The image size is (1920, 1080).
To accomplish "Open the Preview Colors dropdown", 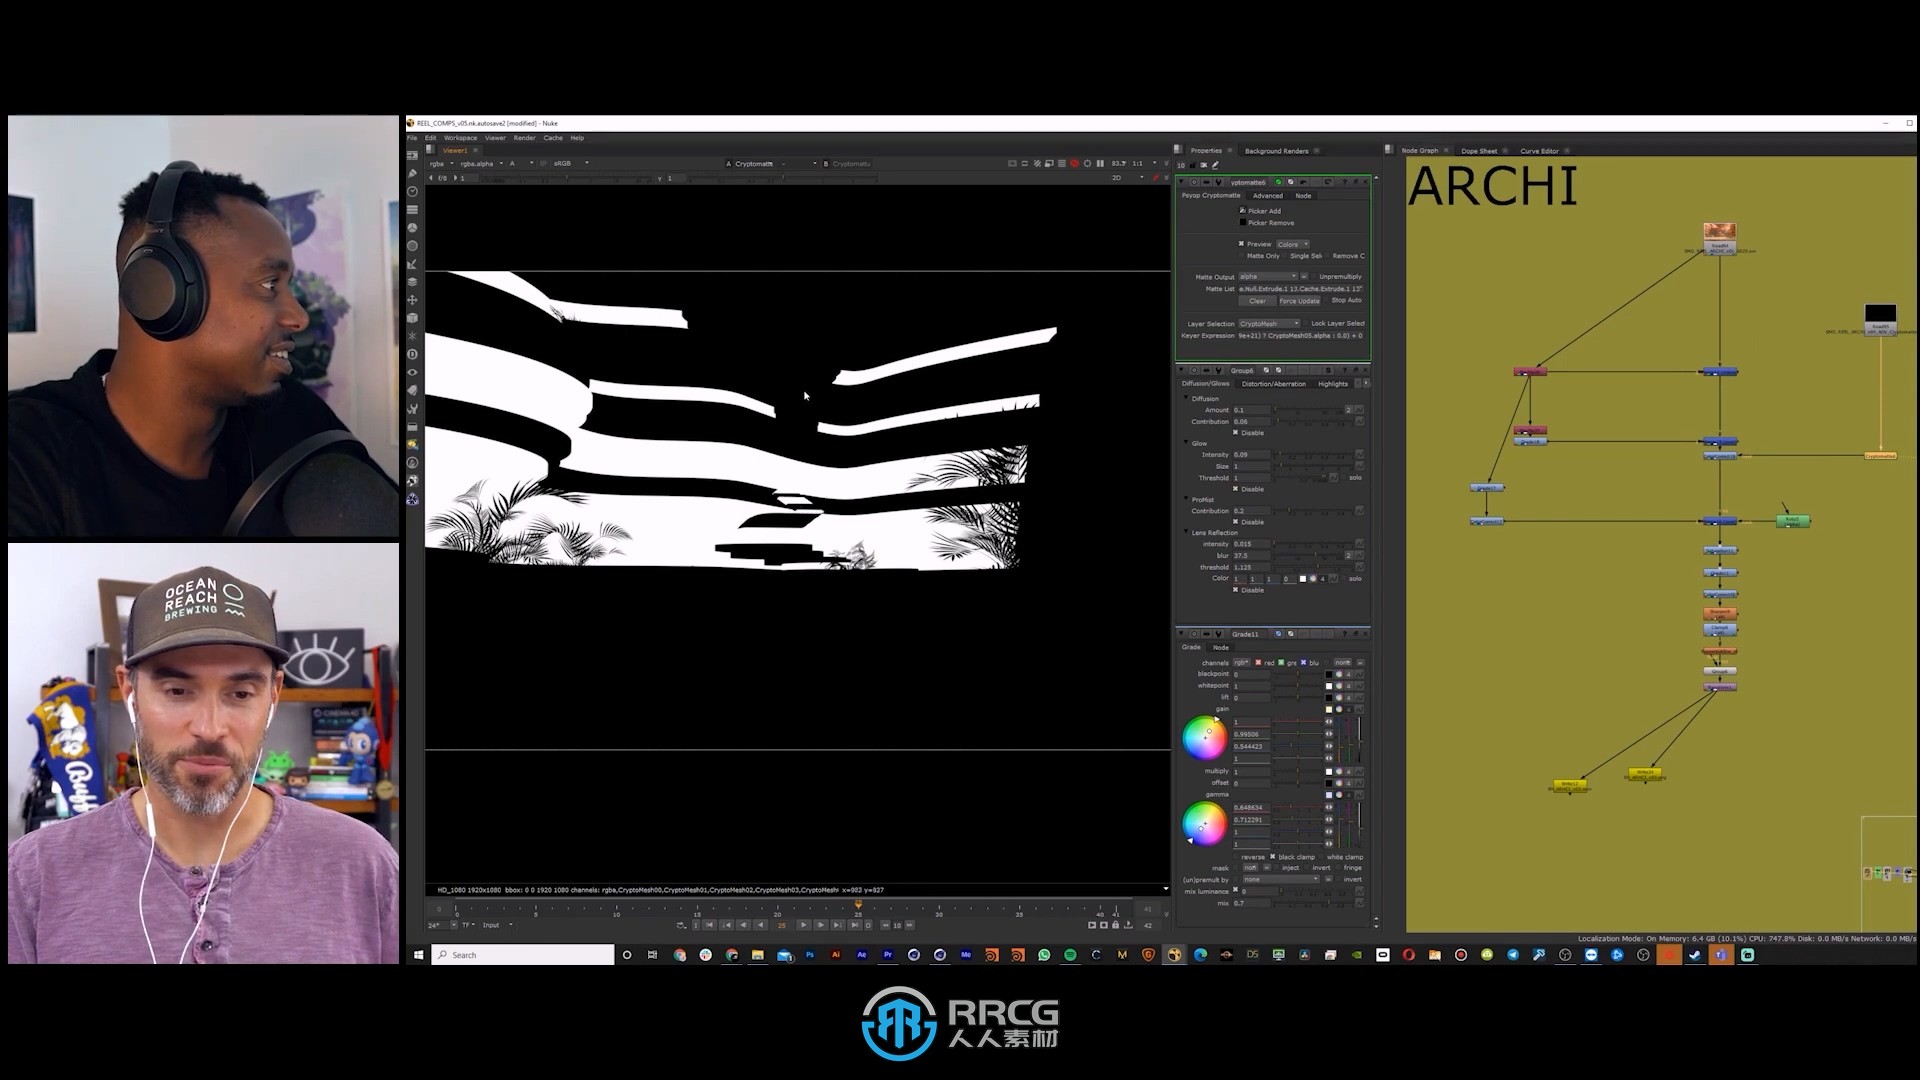I will pyautogui.click(x=1292, y=244).
